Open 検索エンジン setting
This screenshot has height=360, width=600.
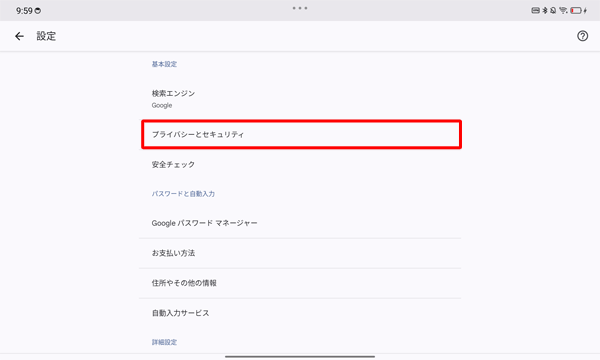[x=300, y=98]
